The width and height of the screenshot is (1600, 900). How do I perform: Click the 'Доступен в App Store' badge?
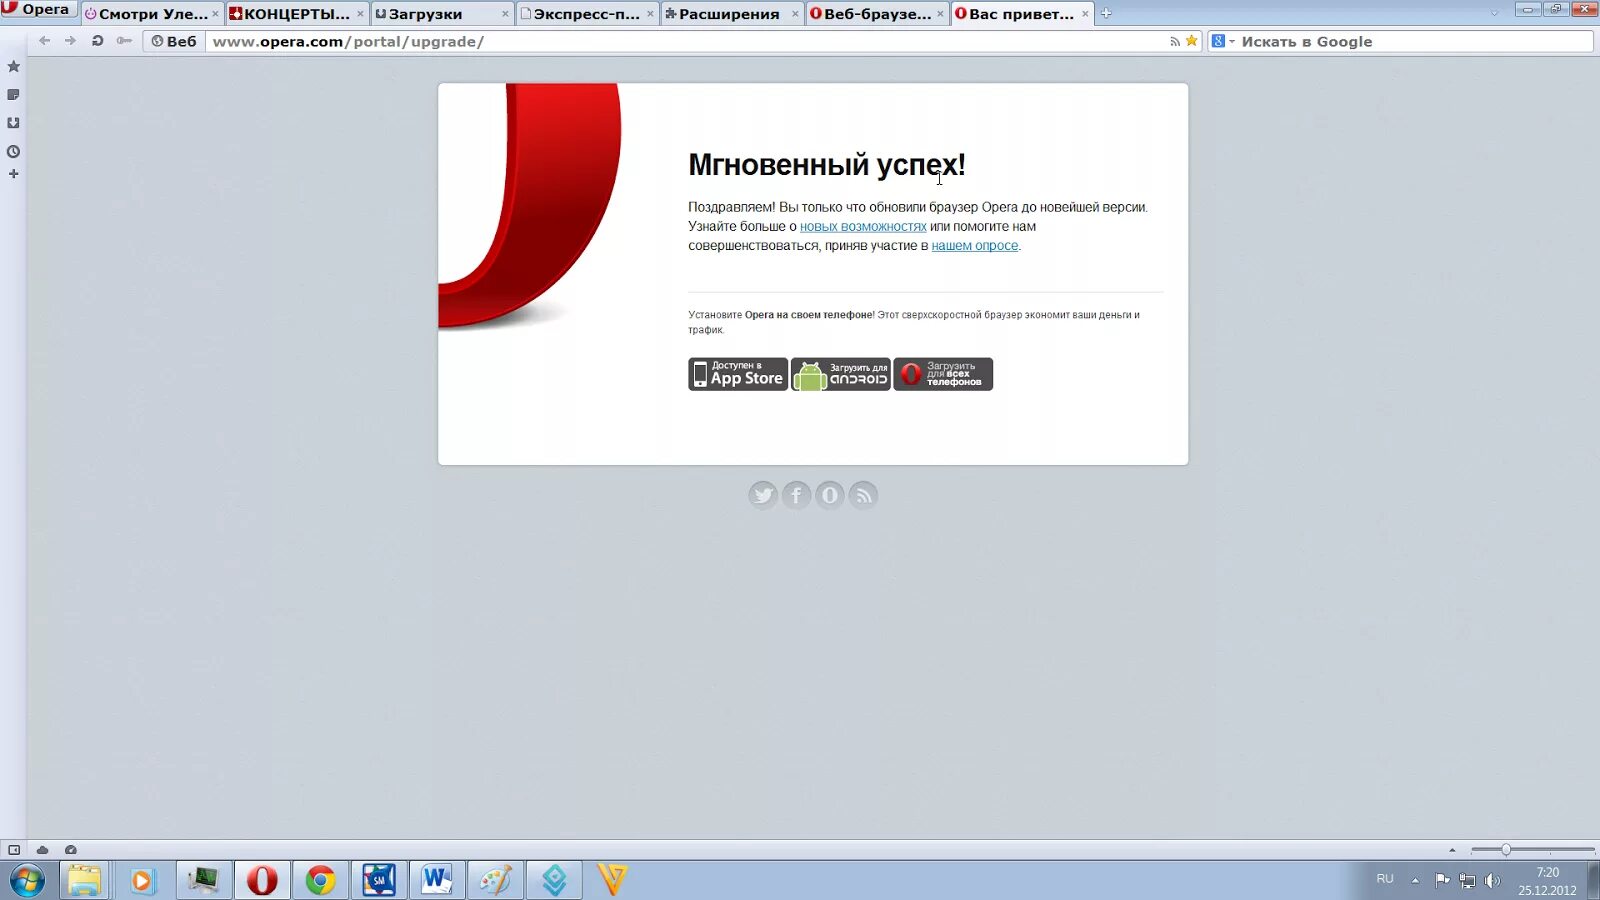[x=738, y=374]
